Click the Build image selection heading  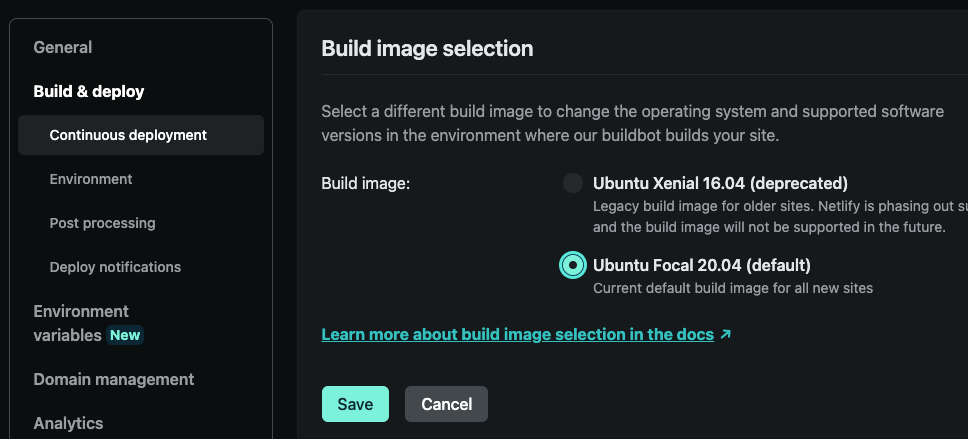427,48
